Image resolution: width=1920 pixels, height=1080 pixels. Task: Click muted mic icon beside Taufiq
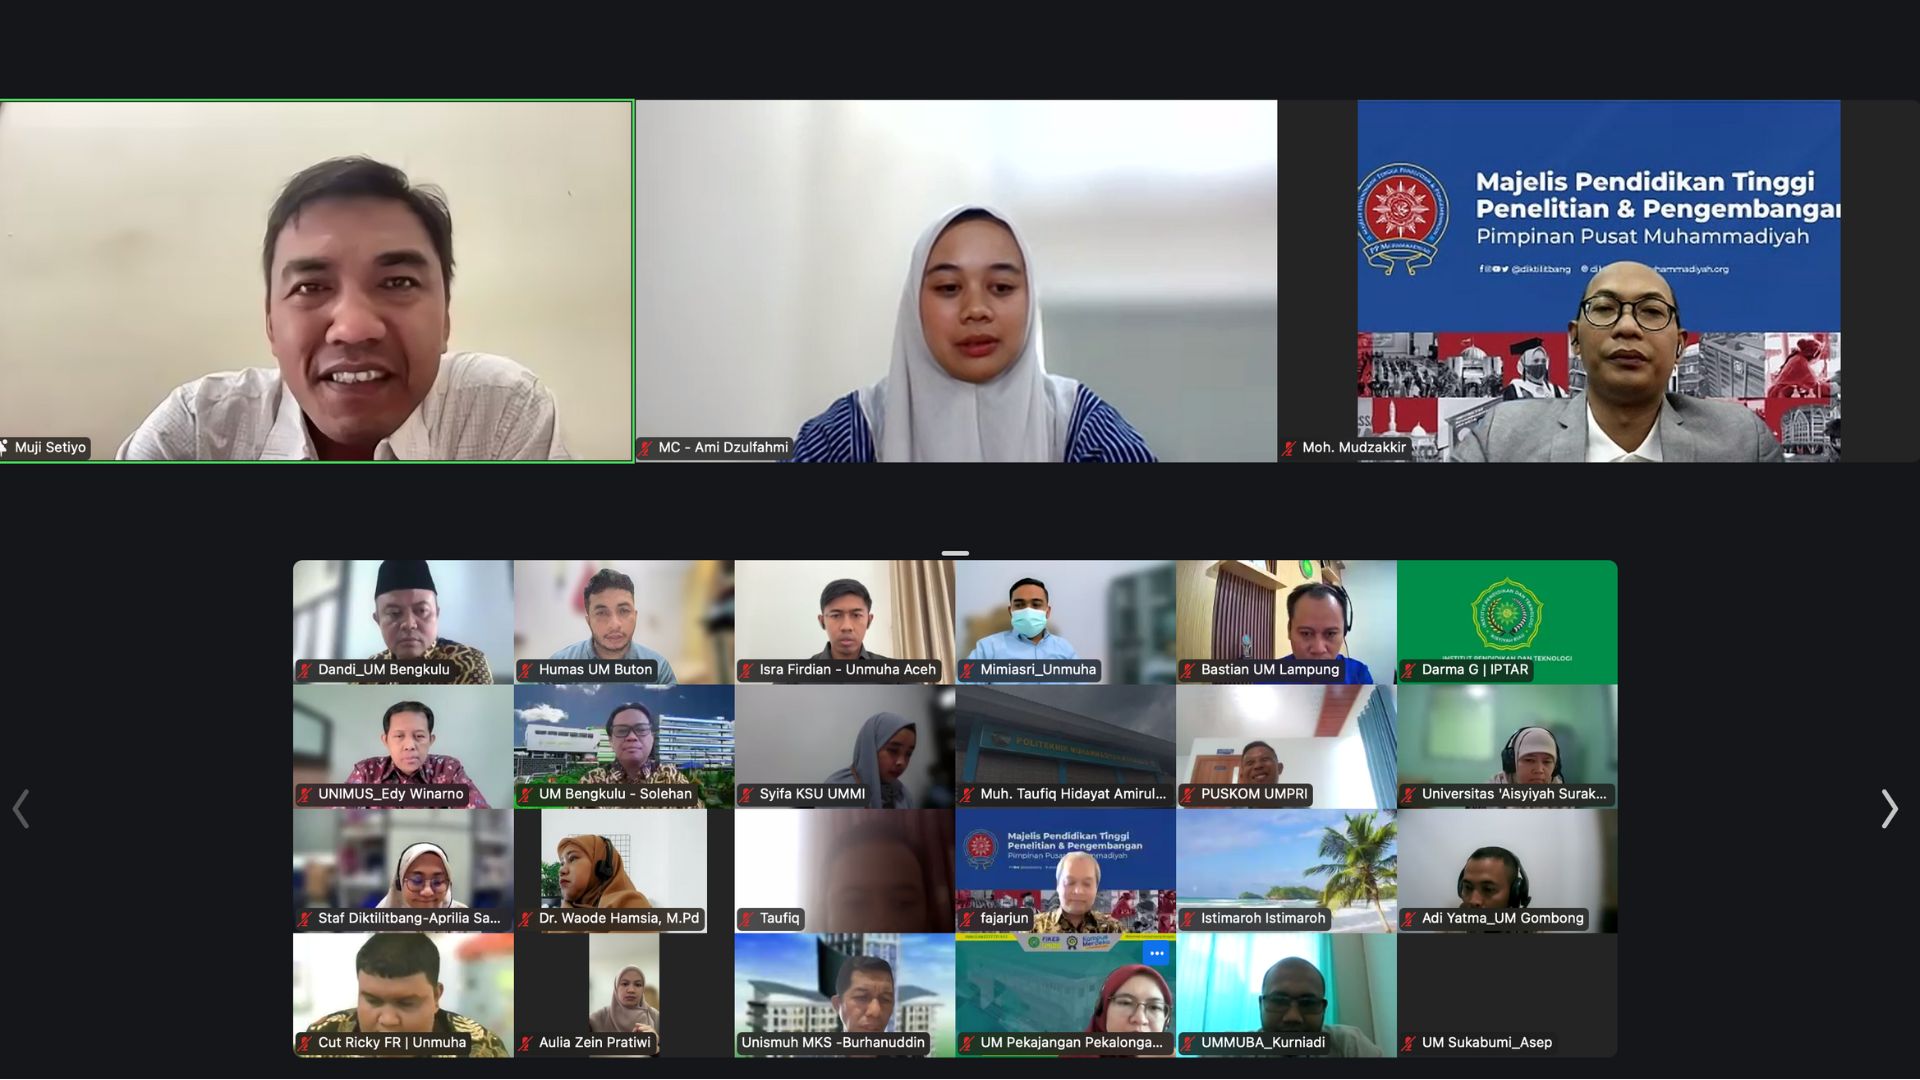pyautogui.click(x=747, y=919)
